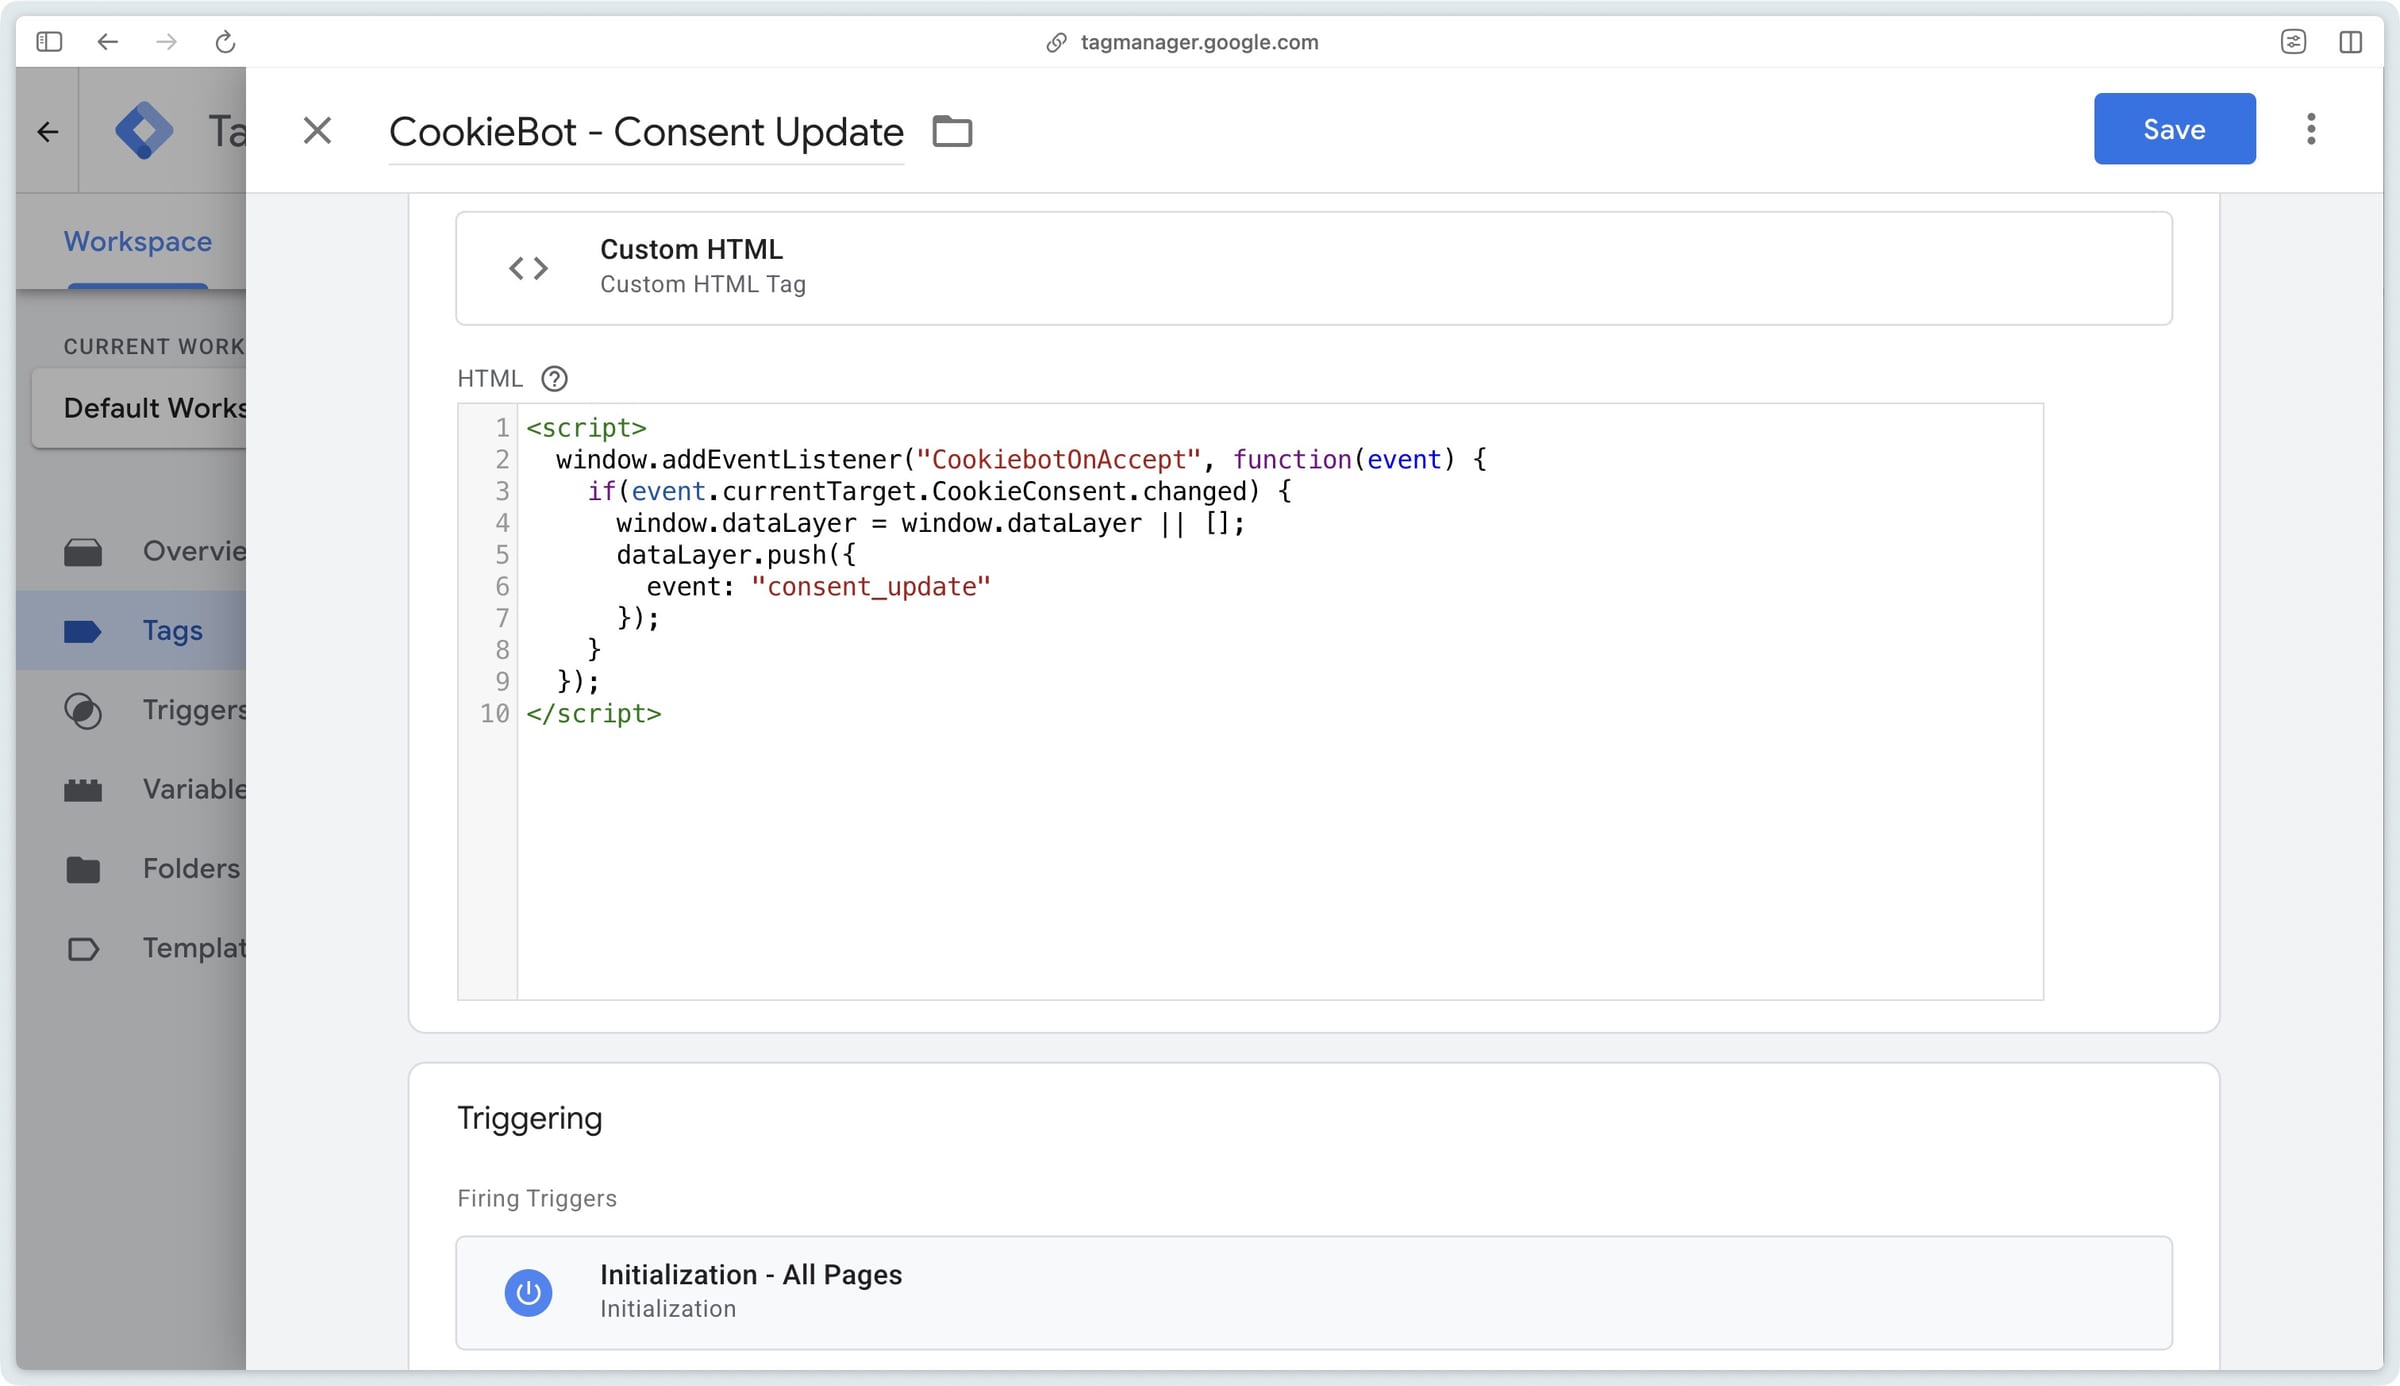Click the Tags label icon in sidebar

(x=82, y=631)
